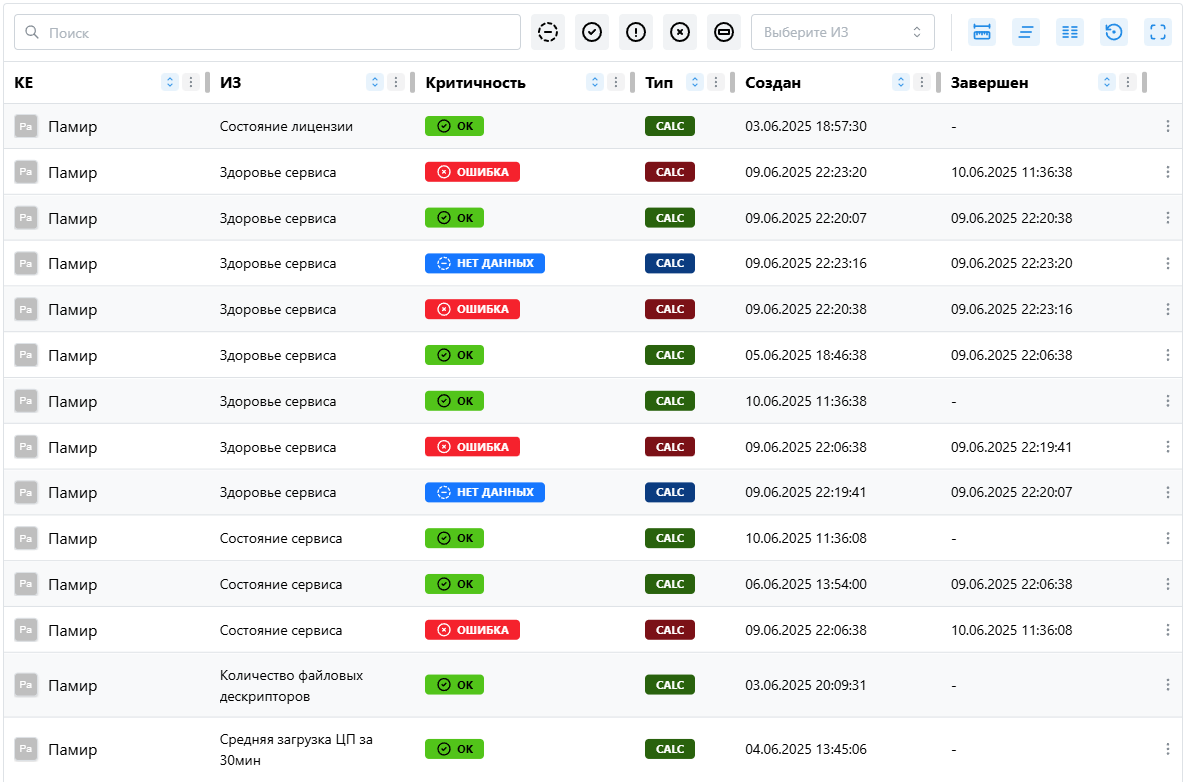This screenshot has height=782, width=1186.
Task: Click the created date '03.06.2025 18:57:30'
Action: coord(806,126)
